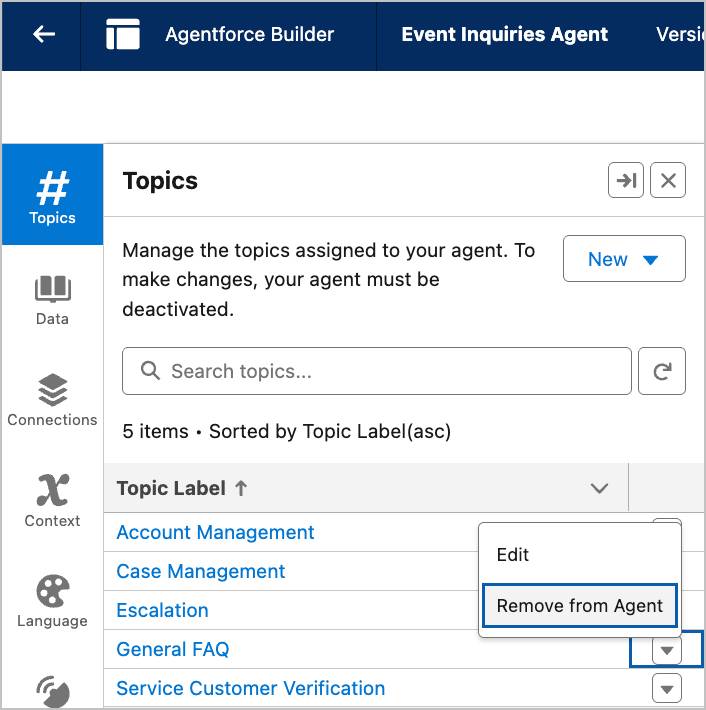Viewport: 706px width, 710px height.
Task: Click the '5 items' sort summary text
Action: (x=286, y=431)
